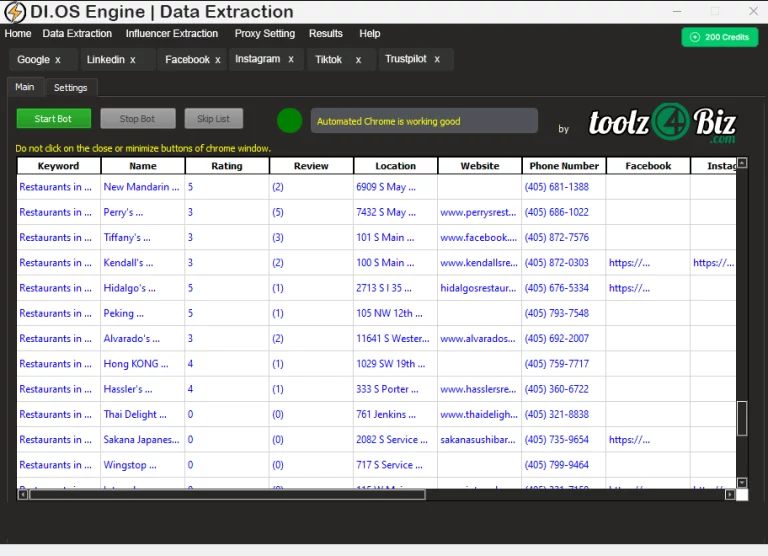This screenshot has width=768, height=556.
Task: Select the Thai Delight name cell
Action: click(143, 414)
